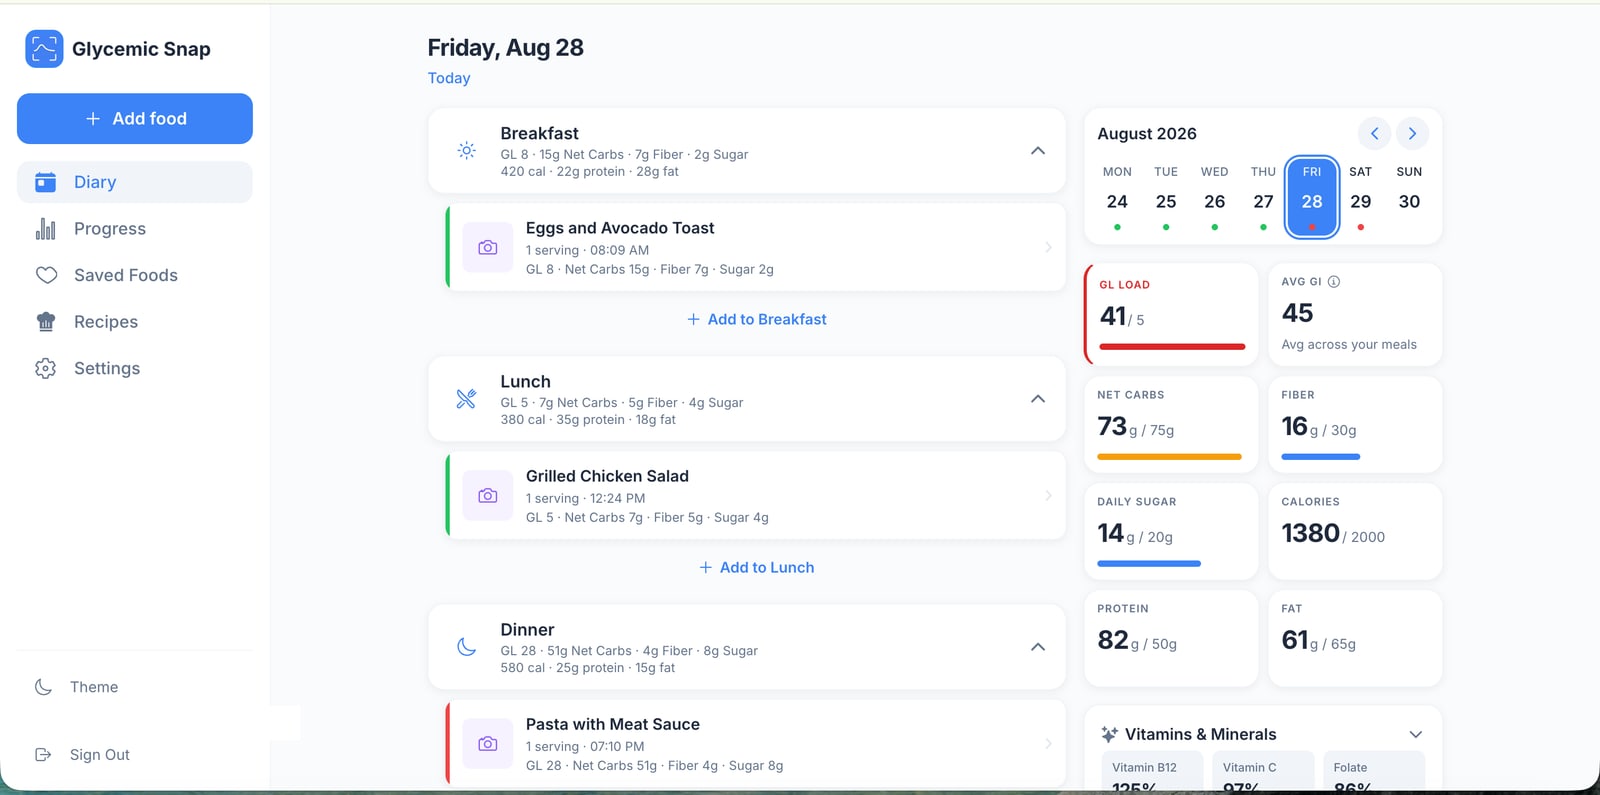Click the moon icon on Dinner card
Screen dimensions: 1600x795
[x=466, y=647]
